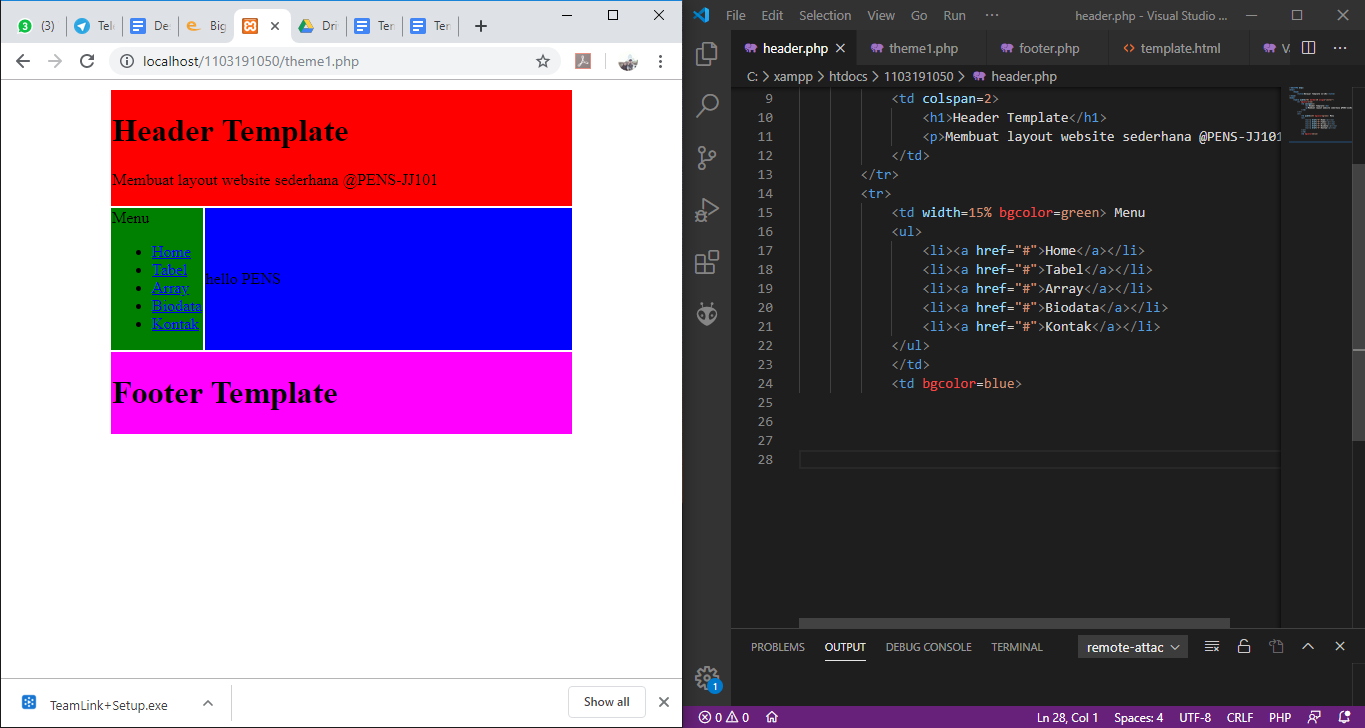Open the Selection menu
This screenshot has width=1365, height=728.
tap(825, 15)
